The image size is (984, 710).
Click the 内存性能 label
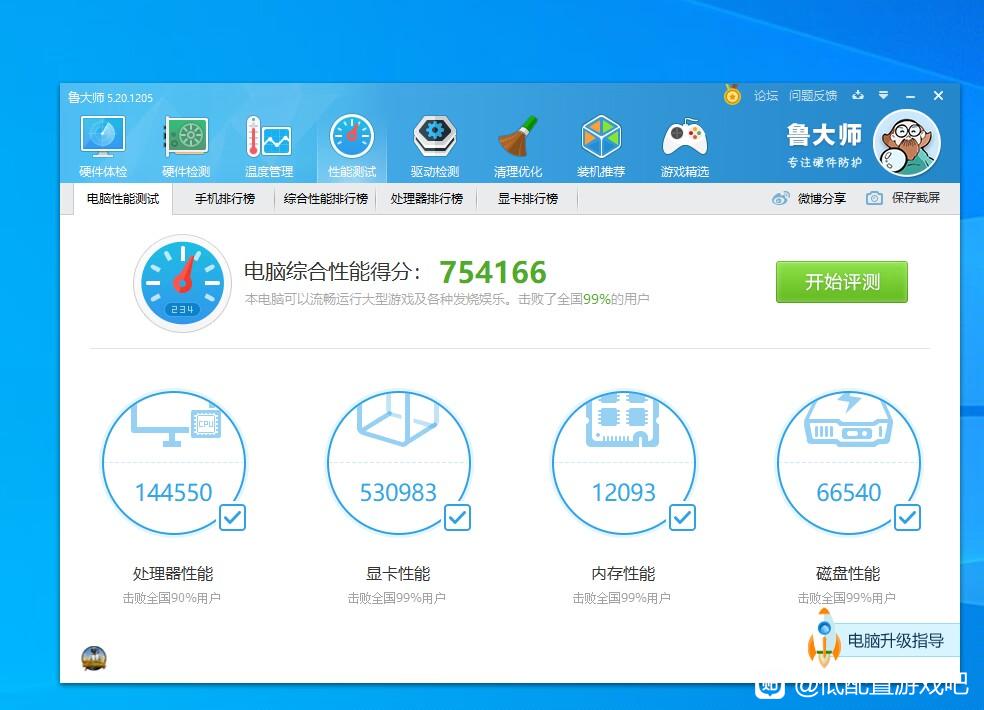(623, 573)
